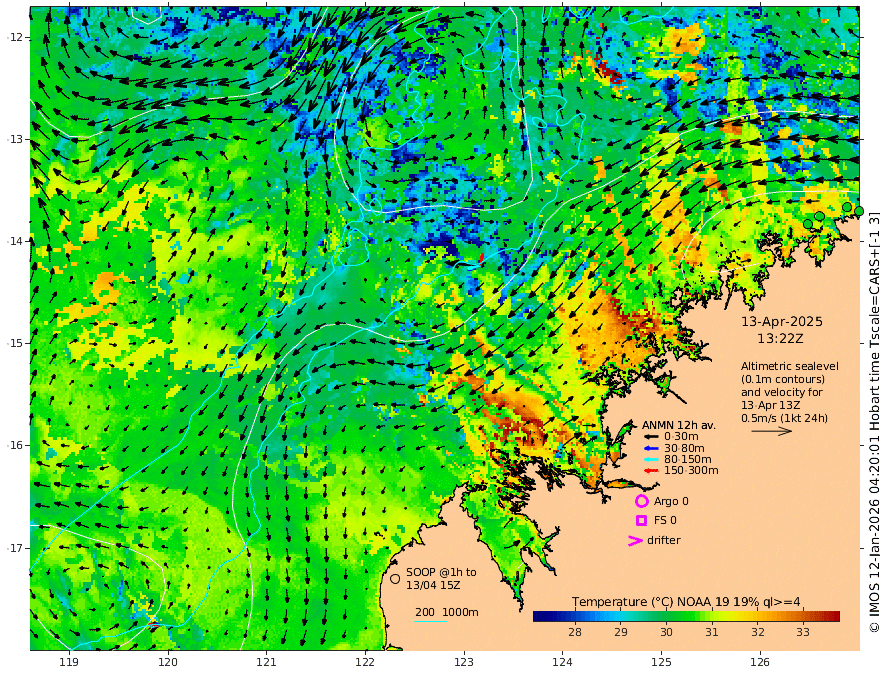Click the '13/04 15Z' text under SOOP
Viewport: 880px width, 680px height.
click(434, 585)
